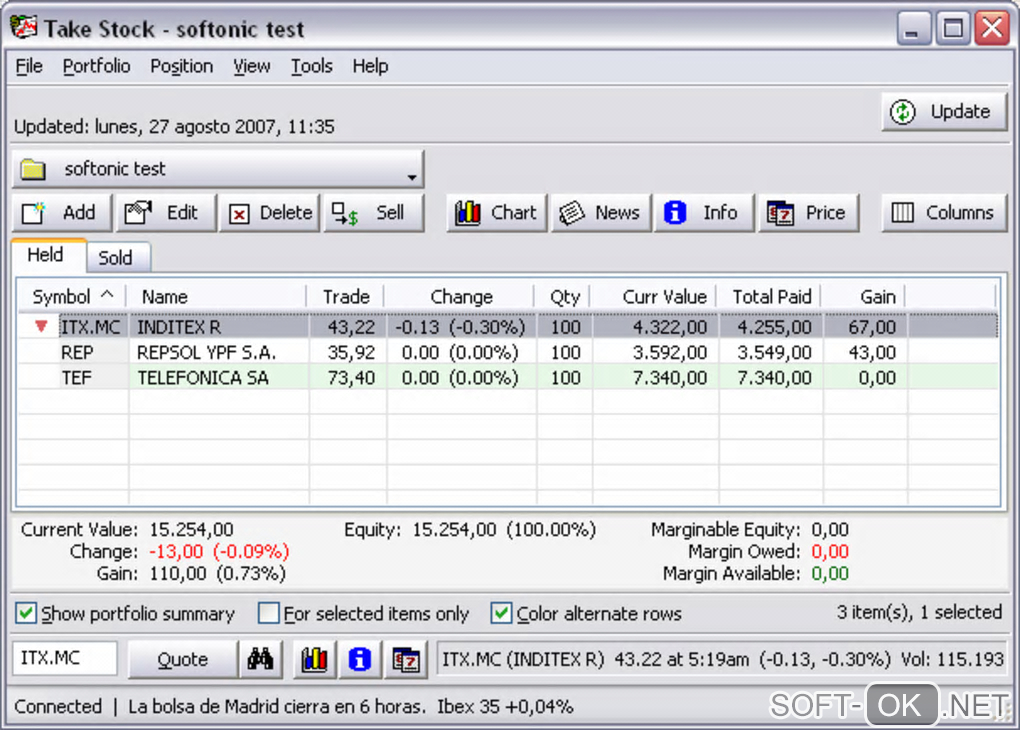Screen dimensions: 1020x730
Task: Open the Columns chooser
Action: tap(944, 213)
